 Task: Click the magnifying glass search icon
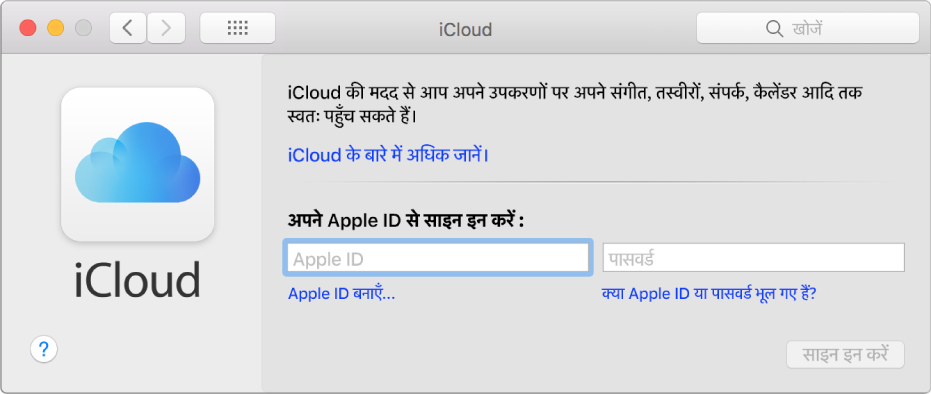pos(774,28)
